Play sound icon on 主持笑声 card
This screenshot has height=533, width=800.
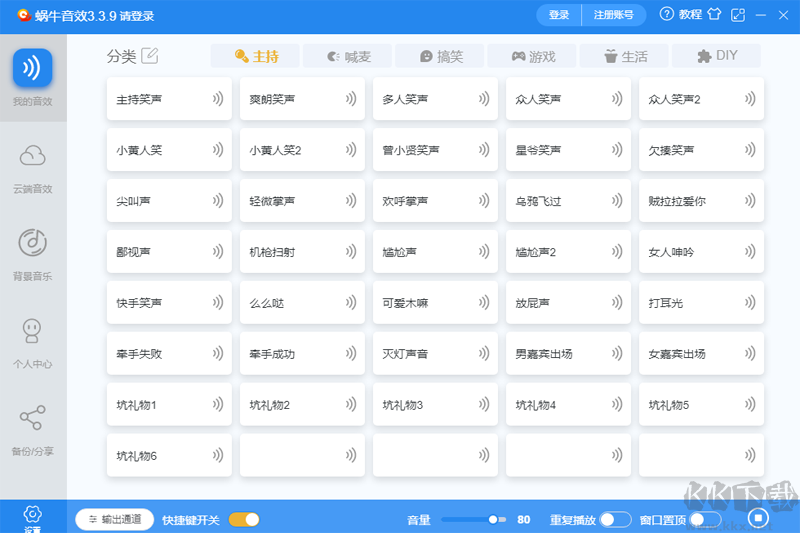(218, 98)
